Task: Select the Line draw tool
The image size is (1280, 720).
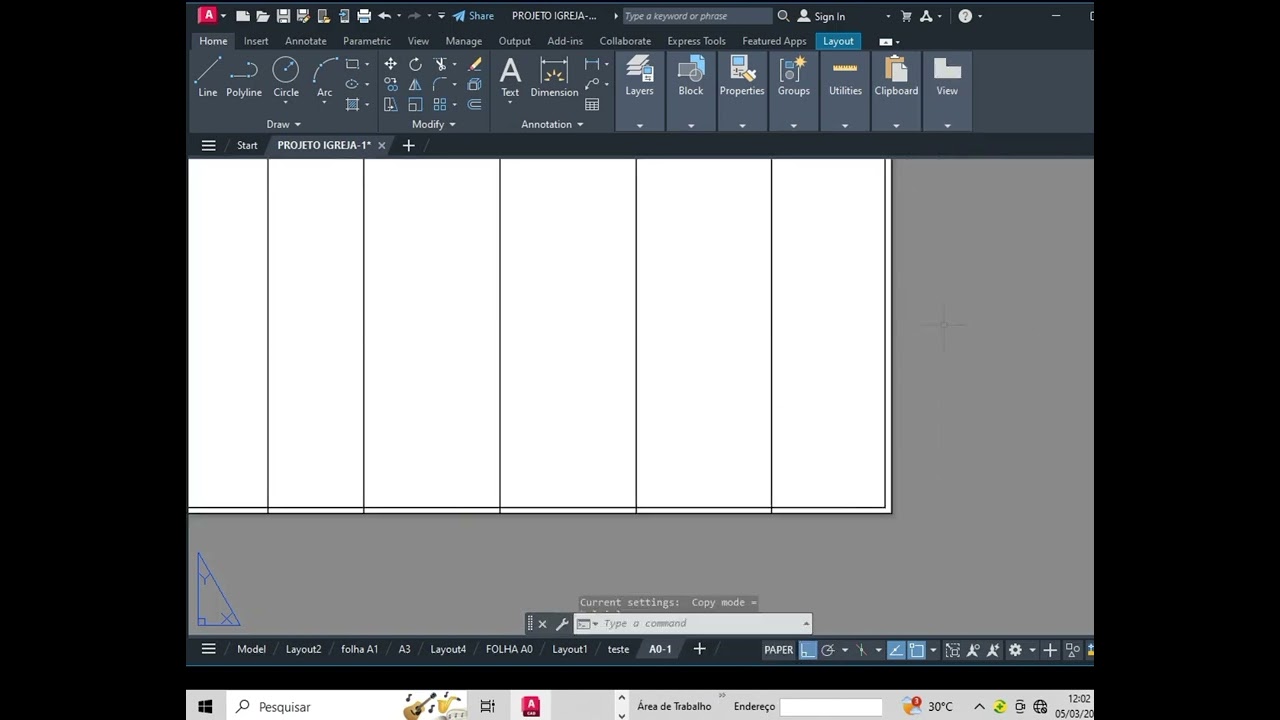Action: pos(207,77)
